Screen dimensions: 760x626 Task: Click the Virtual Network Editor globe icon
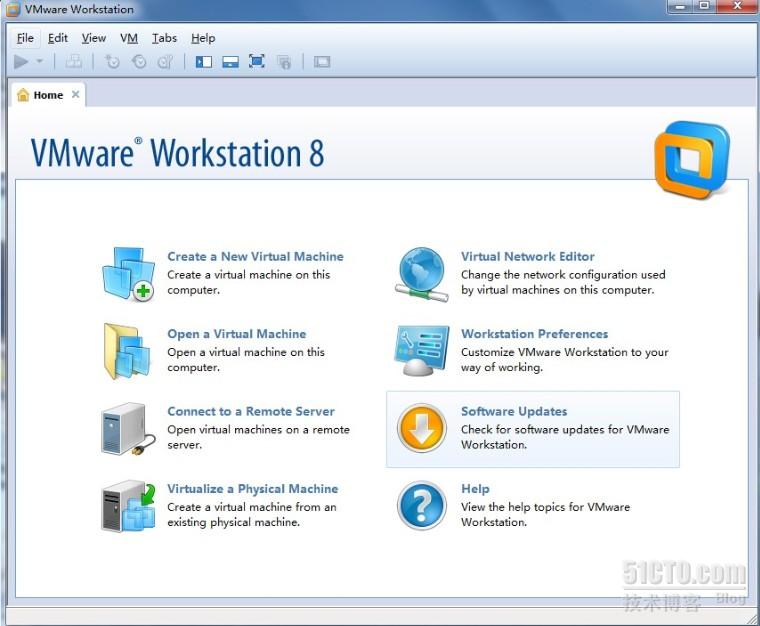[x=422, y=274]
